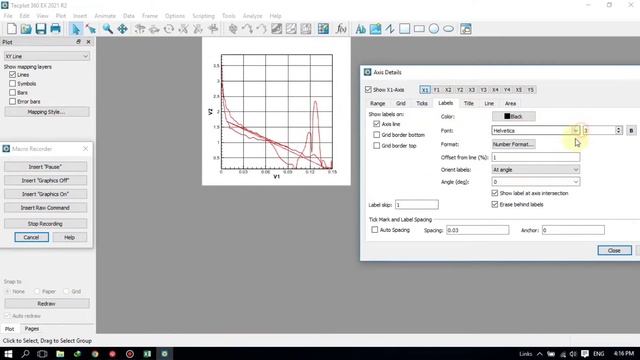Open a file with the folder toolbar icon

[26, 29]
